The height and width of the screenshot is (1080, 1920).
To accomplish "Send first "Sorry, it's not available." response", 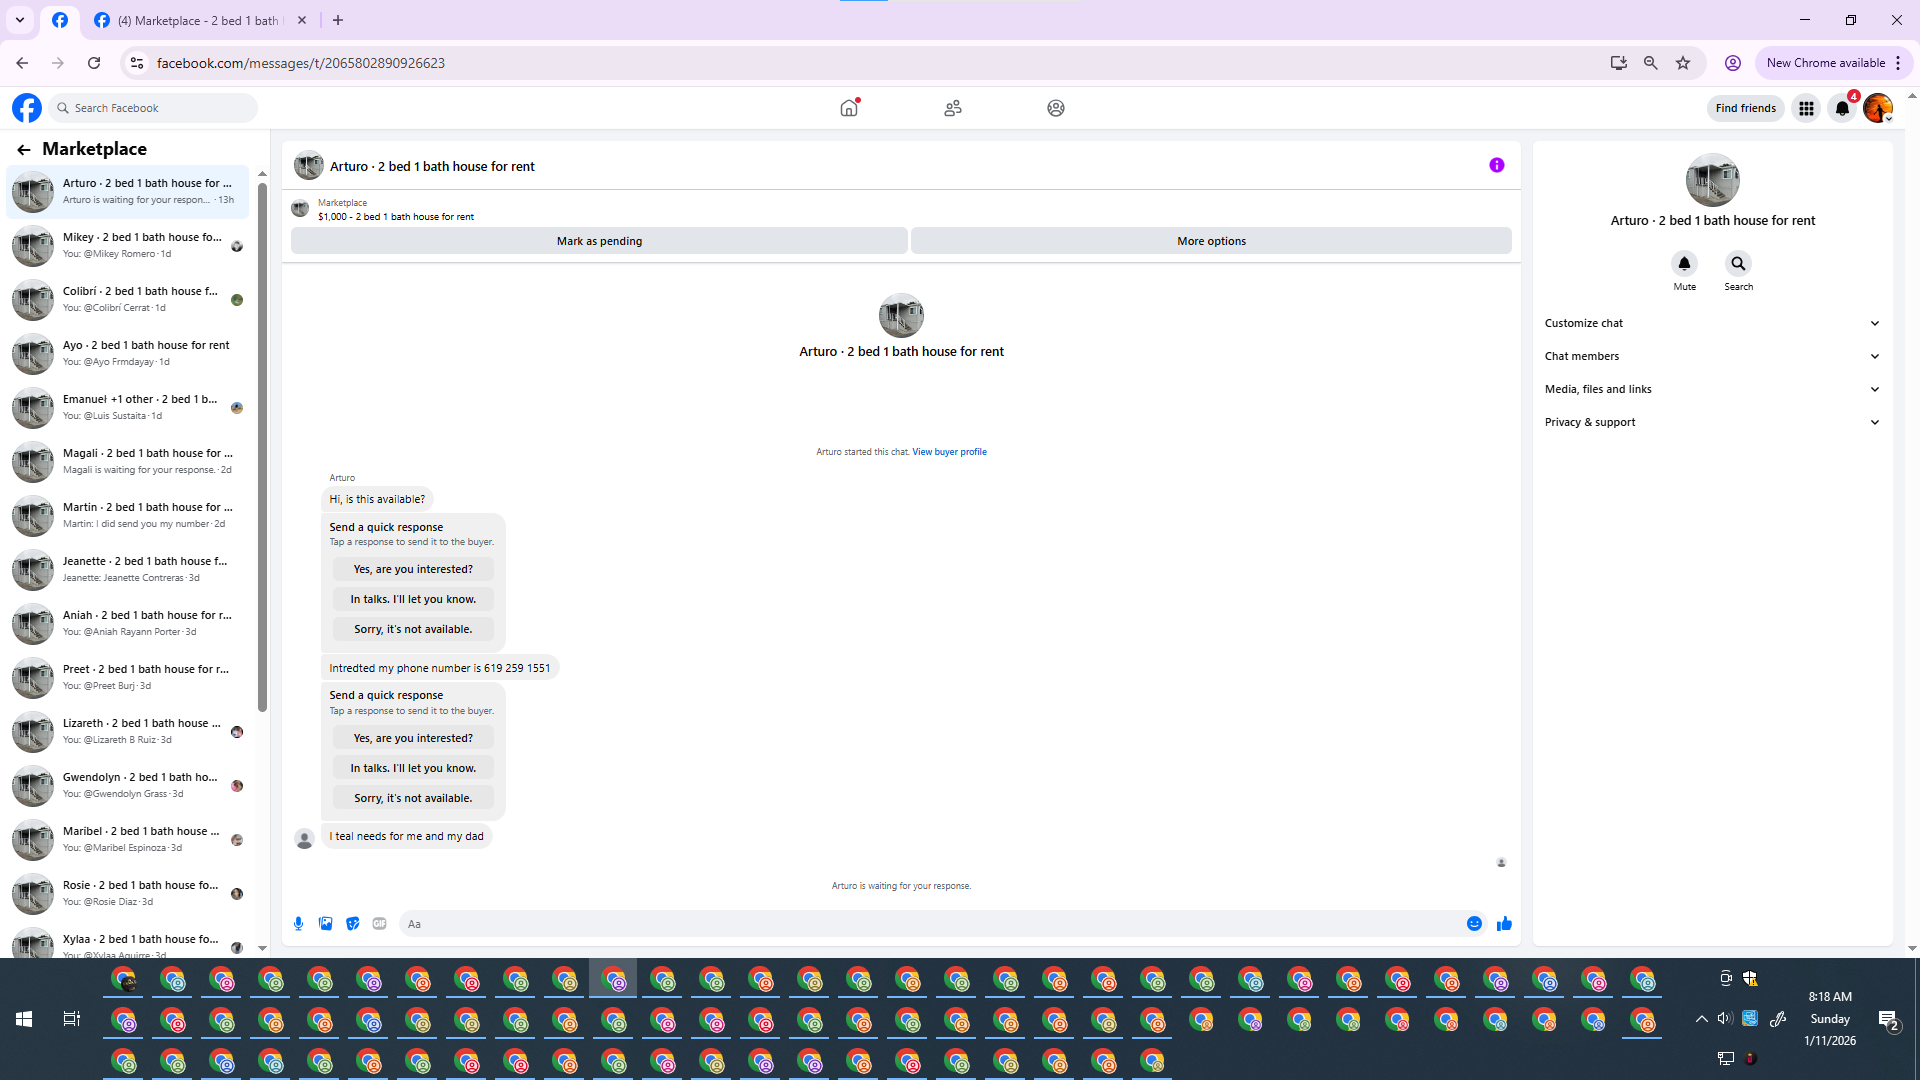I will pos(413,629).
